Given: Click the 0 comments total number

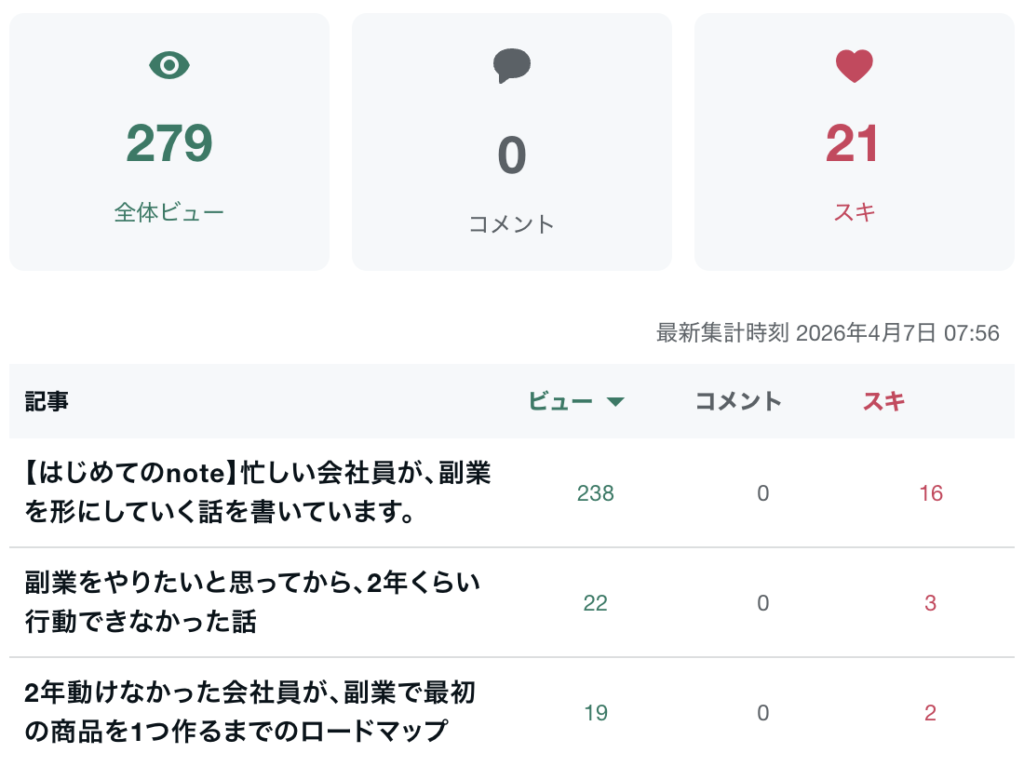Looking at the screenshot, I should pyautogui.click(x=511, y=156).
